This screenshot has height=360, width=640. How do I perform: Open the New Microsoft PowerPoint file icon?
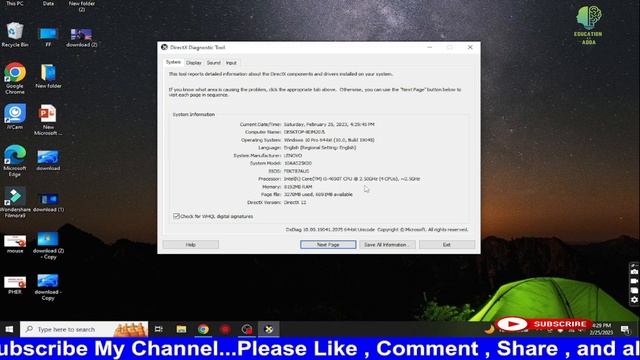tap(48, 120)
